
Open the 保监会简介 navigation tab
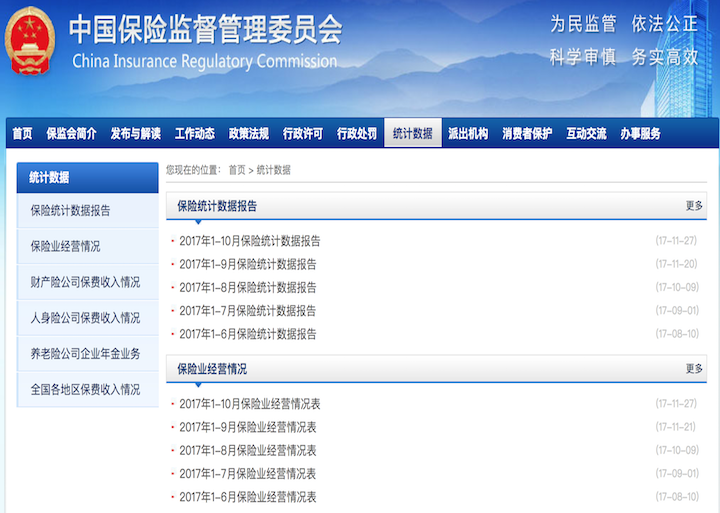[x=71, y=134]
